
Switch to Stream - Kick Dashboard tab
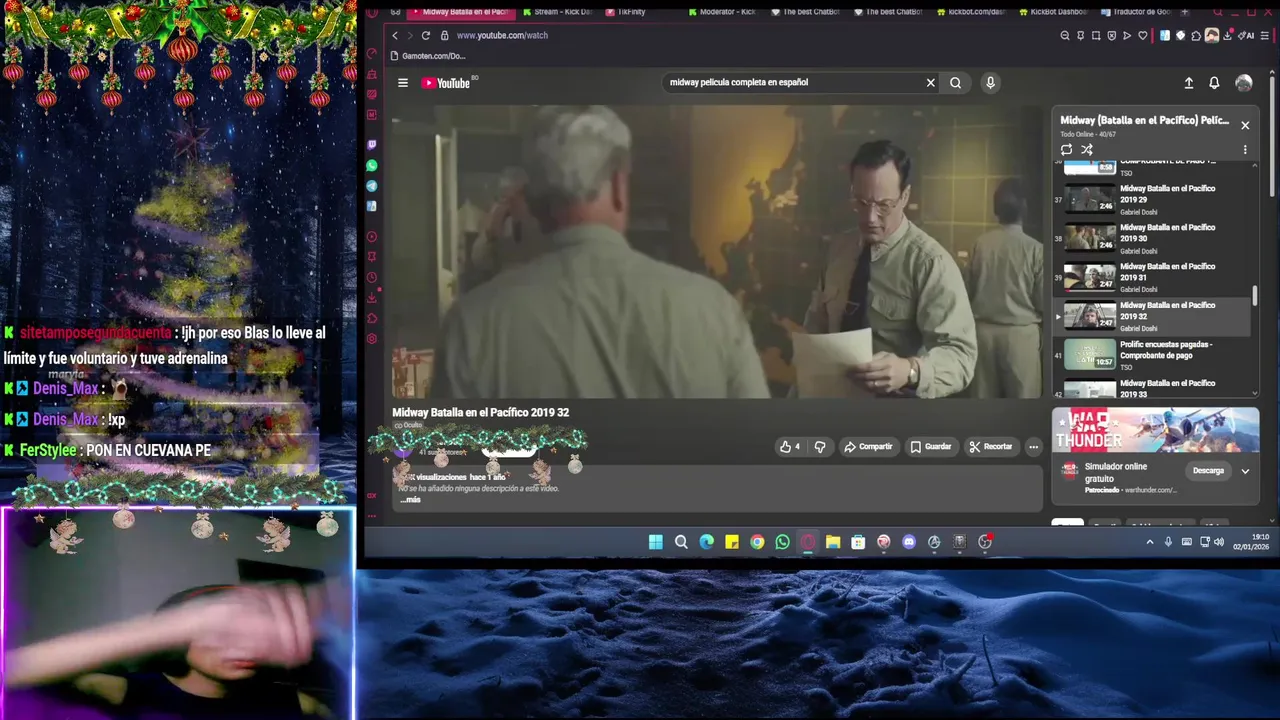pos(556,12)
